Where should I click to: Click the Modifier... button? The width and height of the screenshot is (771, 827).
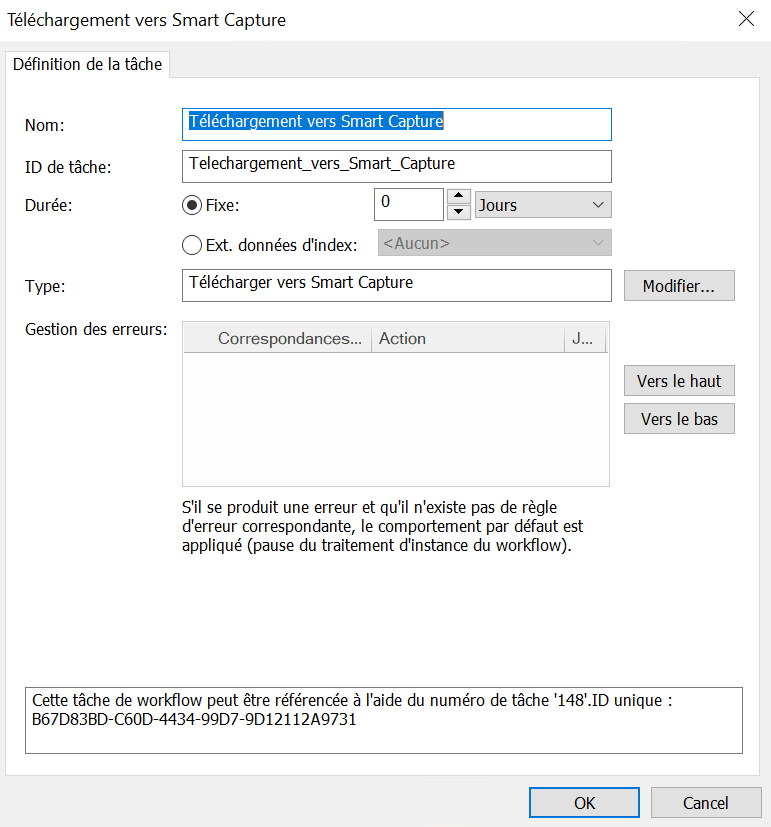(x=679, y=286)
